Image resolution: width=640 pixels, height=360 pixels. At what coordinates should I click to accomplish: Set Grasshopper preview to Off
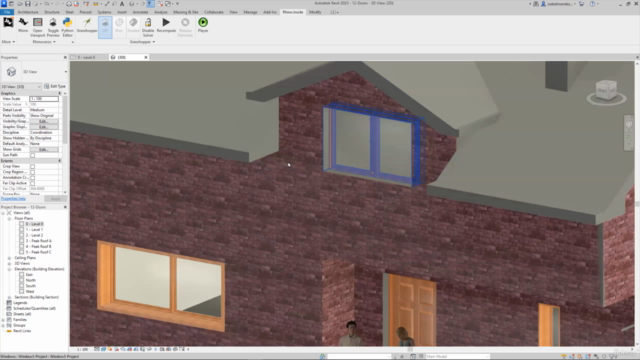105,27
